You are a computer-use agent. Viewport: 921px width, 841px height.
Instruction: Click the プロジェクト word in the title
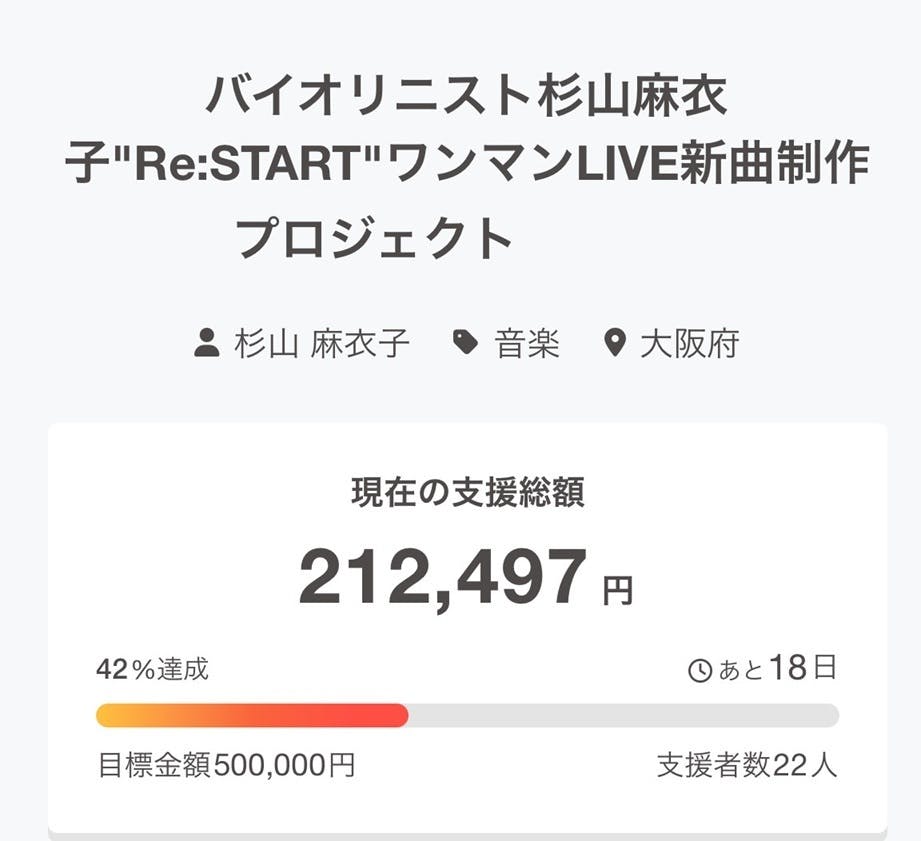click(374, 238)
